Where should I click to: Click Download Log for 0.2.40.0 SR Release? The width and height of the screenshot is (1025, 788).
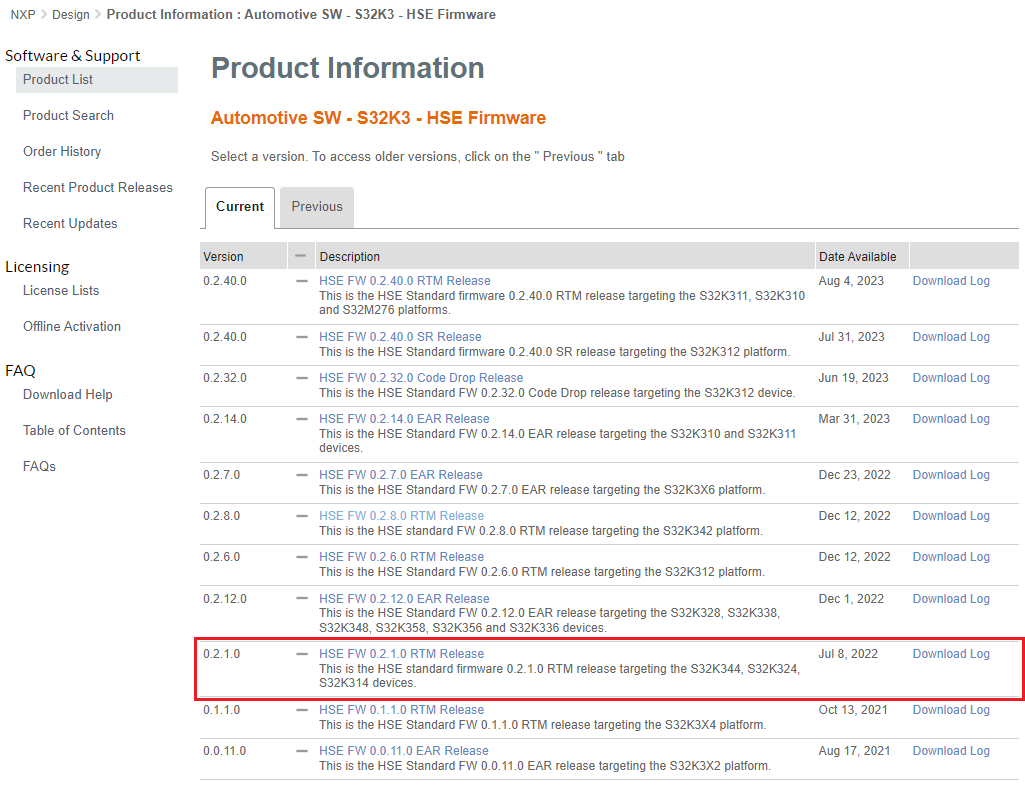point(950,336)
